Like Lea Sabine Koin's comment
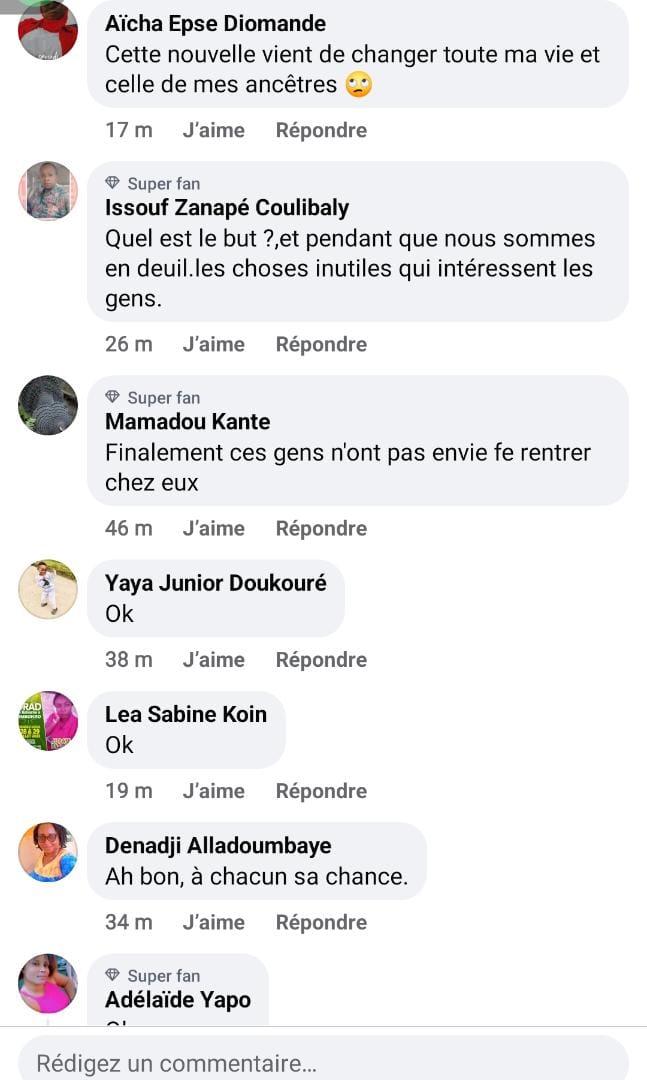 pos(213,791)
